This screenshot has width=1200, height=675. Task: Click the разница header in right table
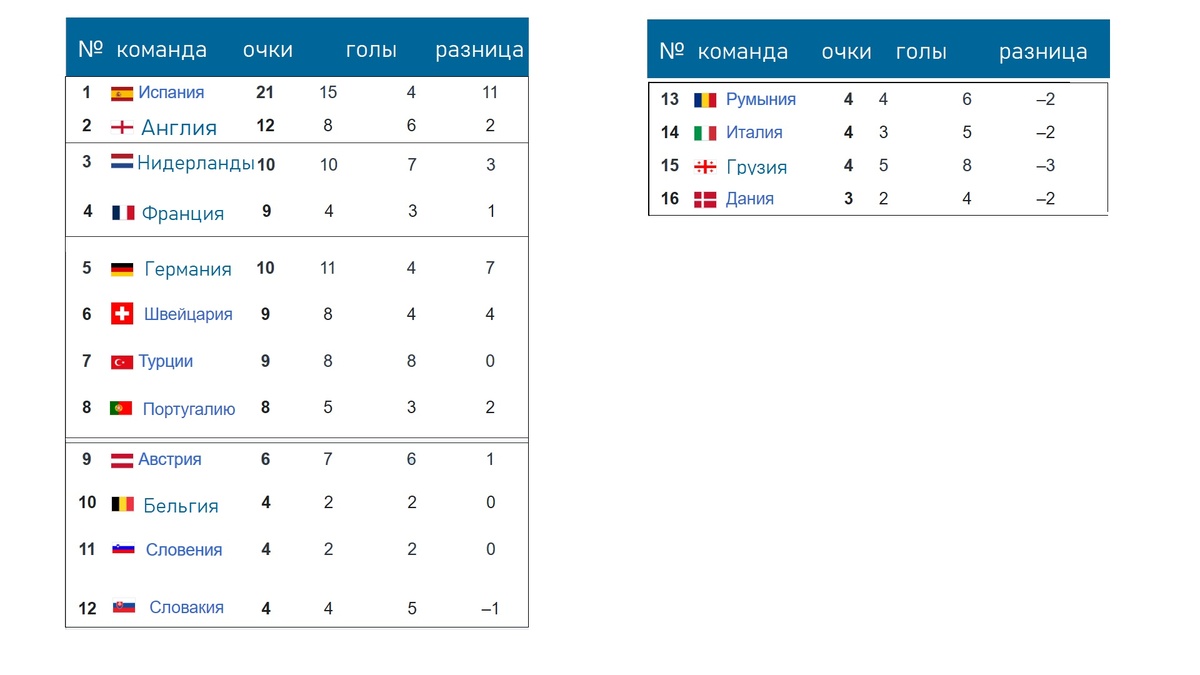tap(1043, 52)
